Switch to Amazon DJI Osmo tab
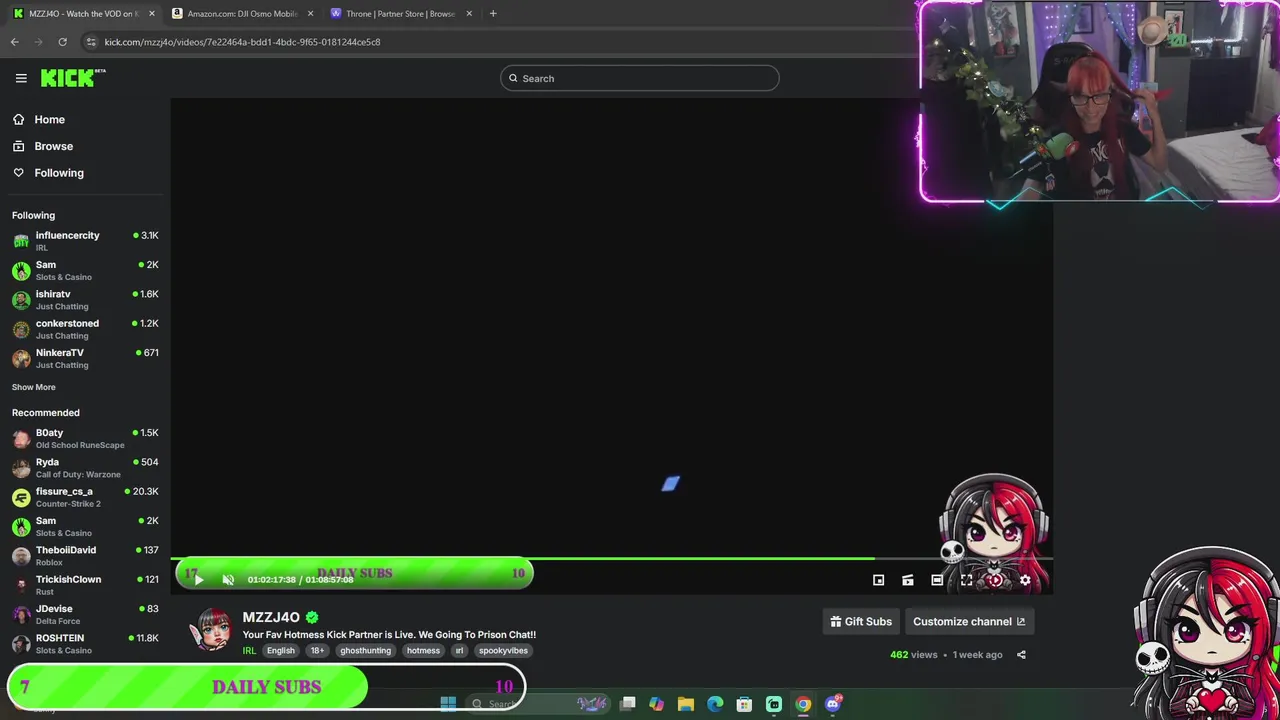 [240, 14]
